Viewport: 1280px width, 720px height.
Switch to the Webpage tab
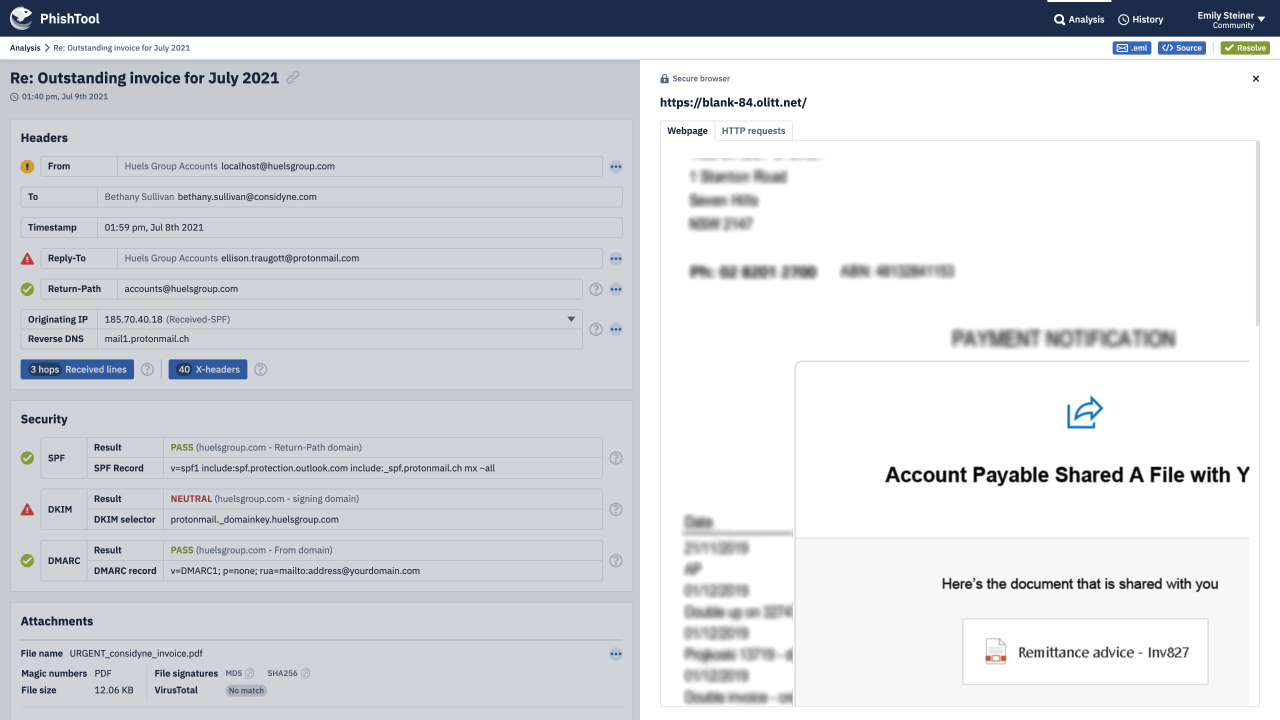687,131
